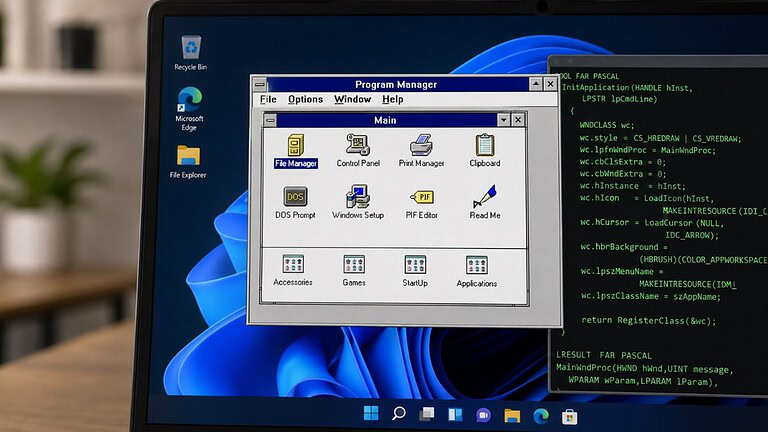Close the Main group window
Viewport: 768px width, 432px height.
(518, 120)
